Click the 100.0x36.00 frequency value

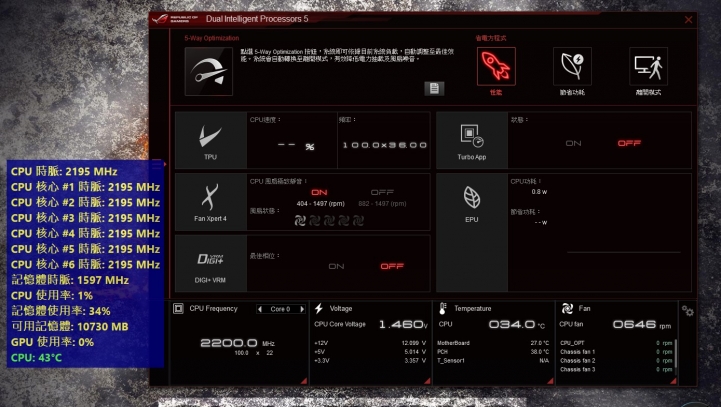[385, 145]
